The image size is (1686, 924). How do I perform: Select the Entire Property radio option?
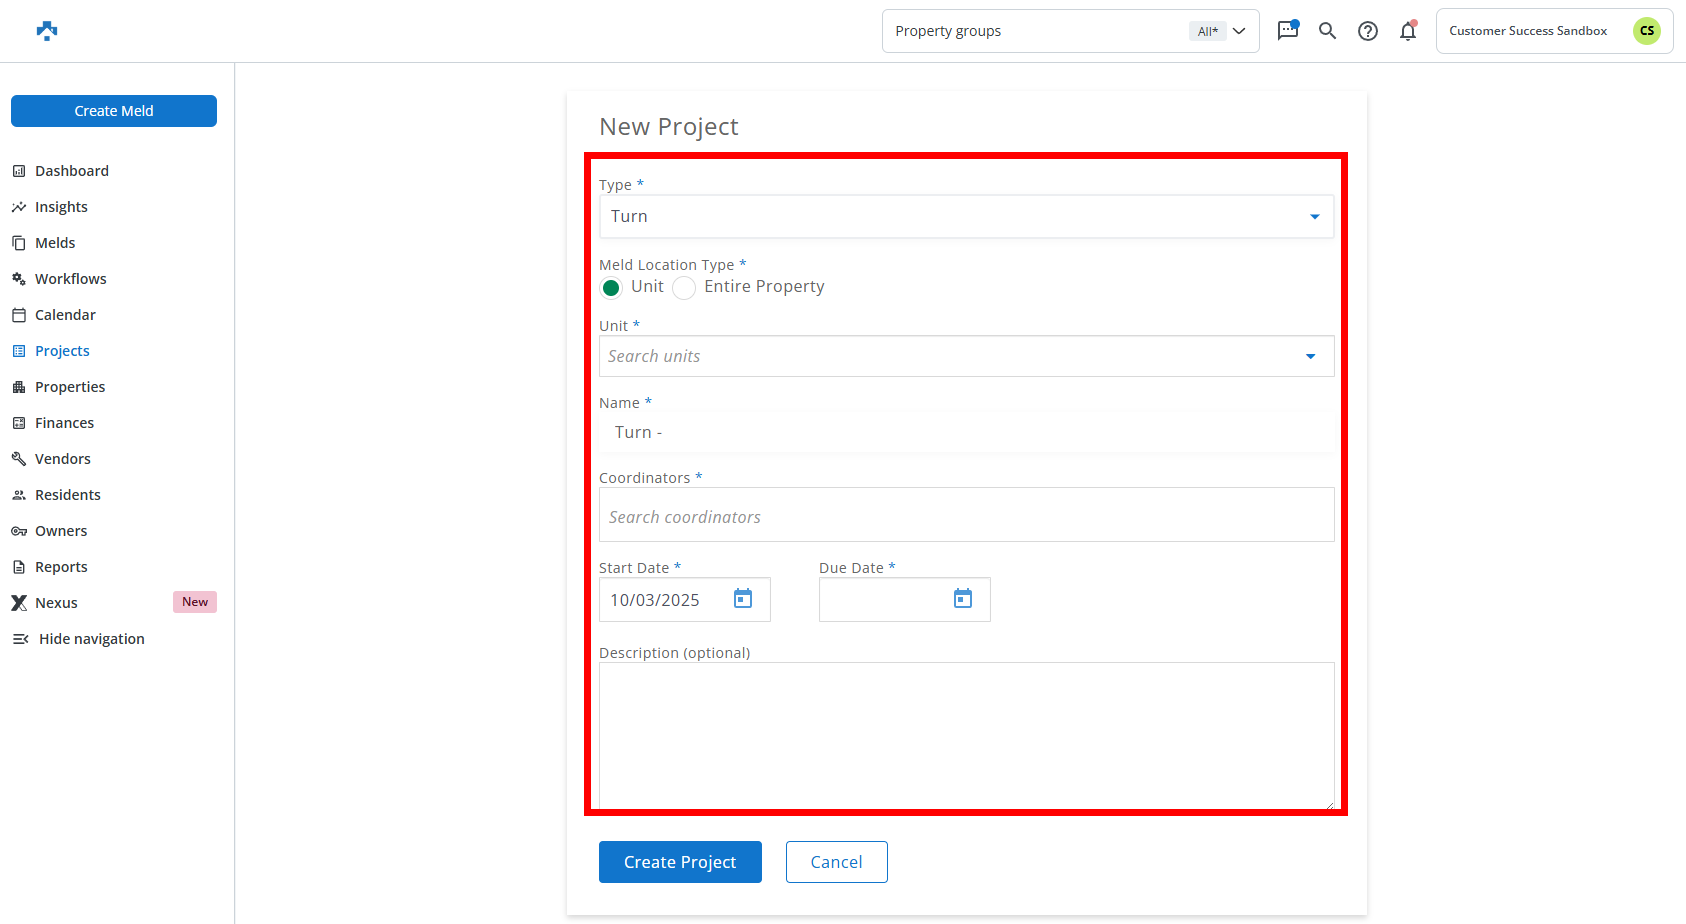pos(684,288)
